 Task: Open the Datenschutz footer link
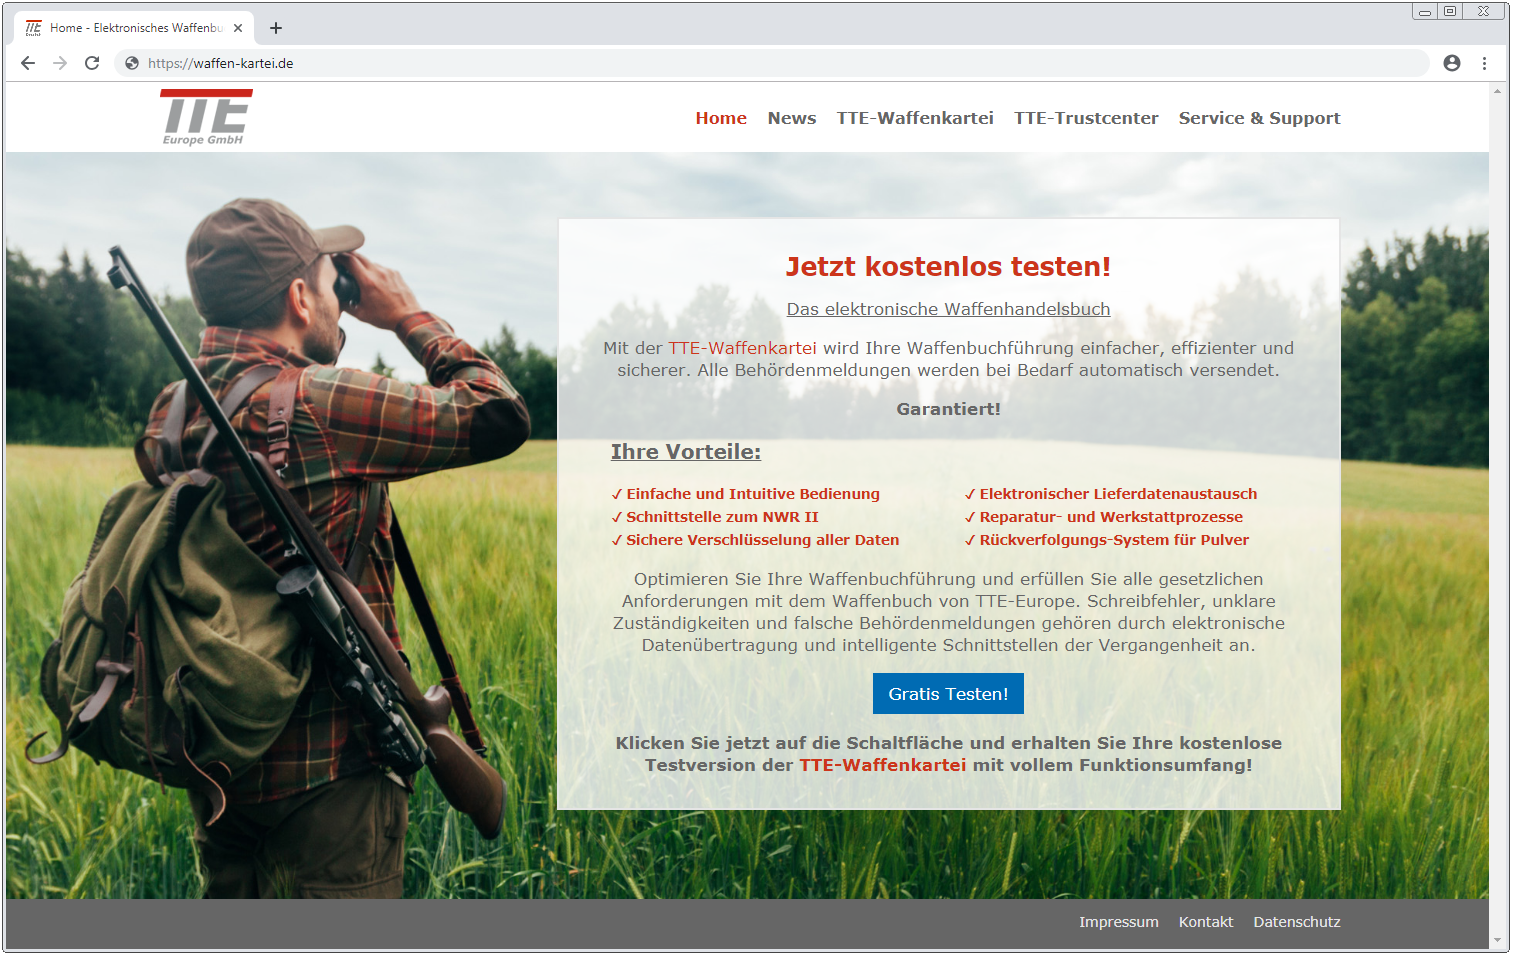1297,922
